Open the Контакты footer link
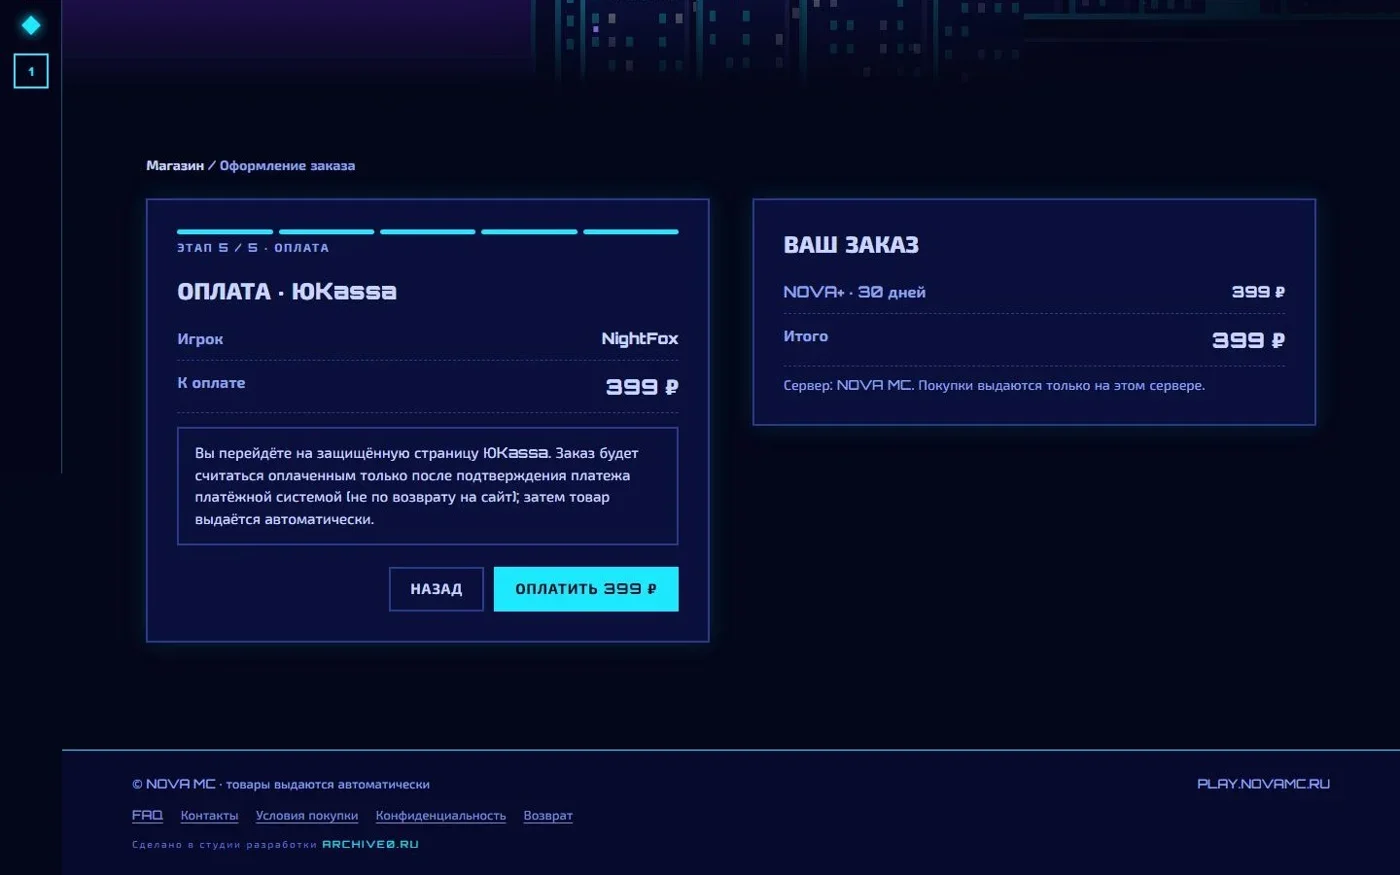The width and height of the screenshot is (1400, 875). (x=209, y=816)
